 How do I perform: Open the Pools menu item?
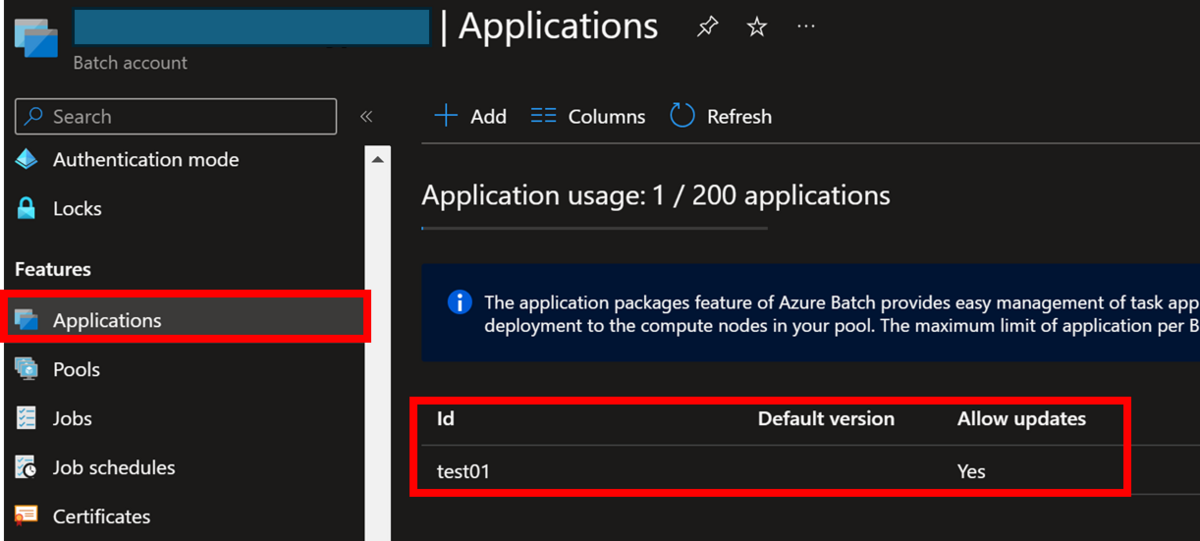[76, 369]
